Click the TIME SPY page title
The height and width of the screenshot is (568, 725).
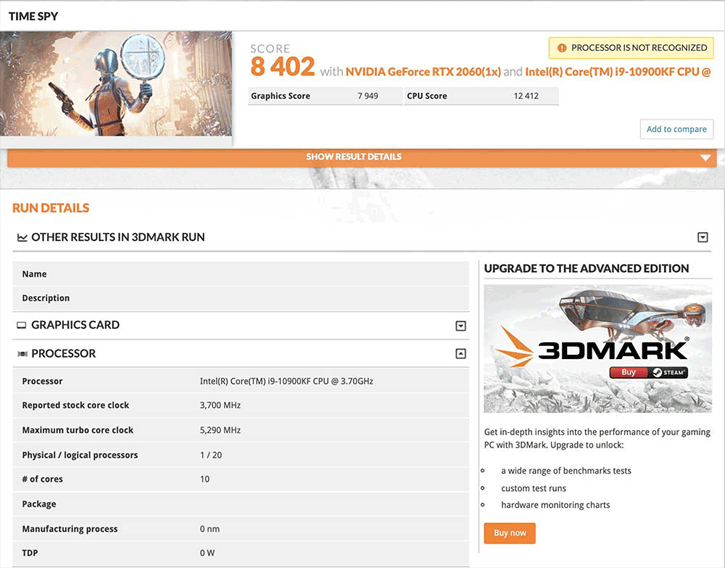[x=33, y=16]
